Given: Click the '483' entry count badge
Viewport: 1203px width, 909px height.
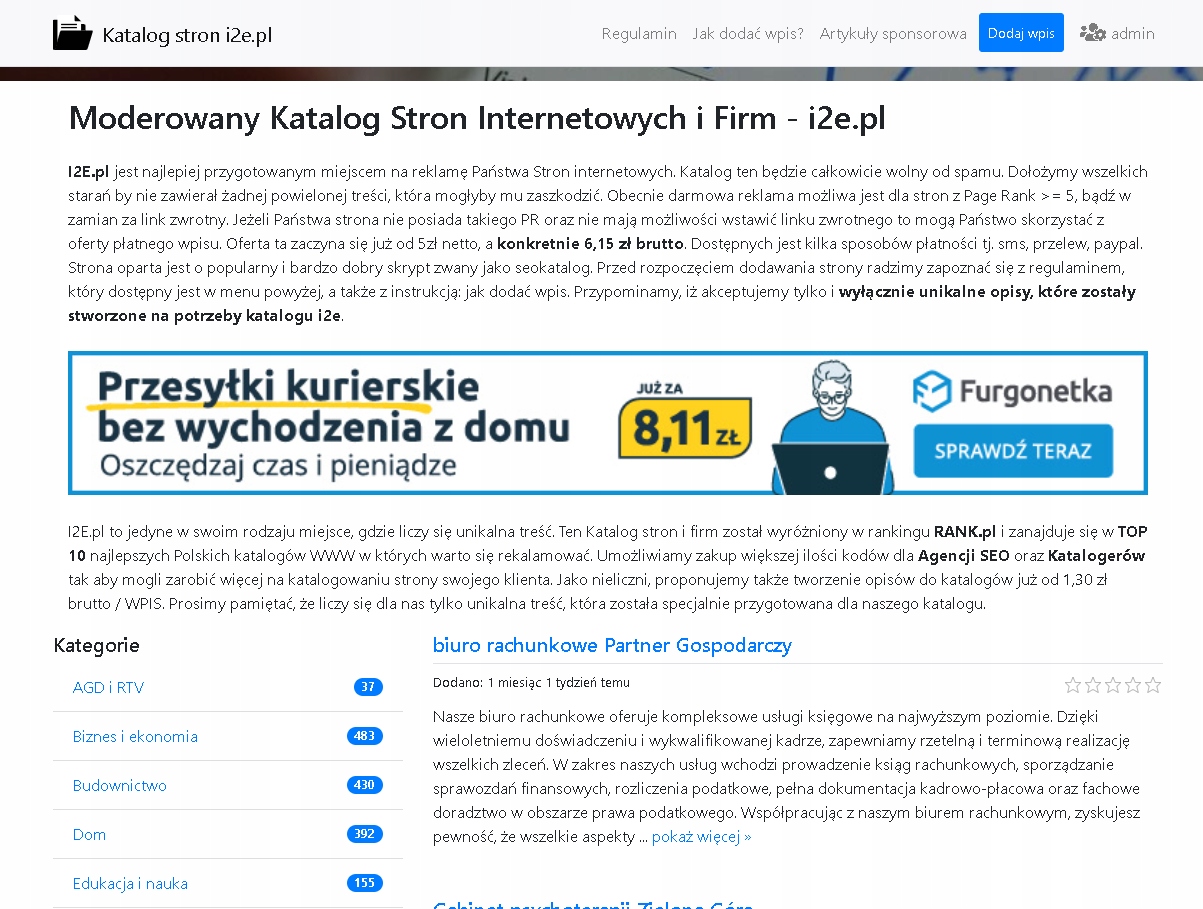Looking at the screenshot, I should pos(364,736).
